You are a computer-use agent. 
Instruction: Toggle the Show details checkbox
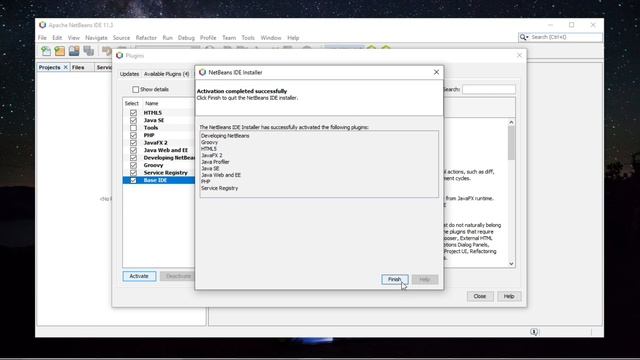(136, 89)
